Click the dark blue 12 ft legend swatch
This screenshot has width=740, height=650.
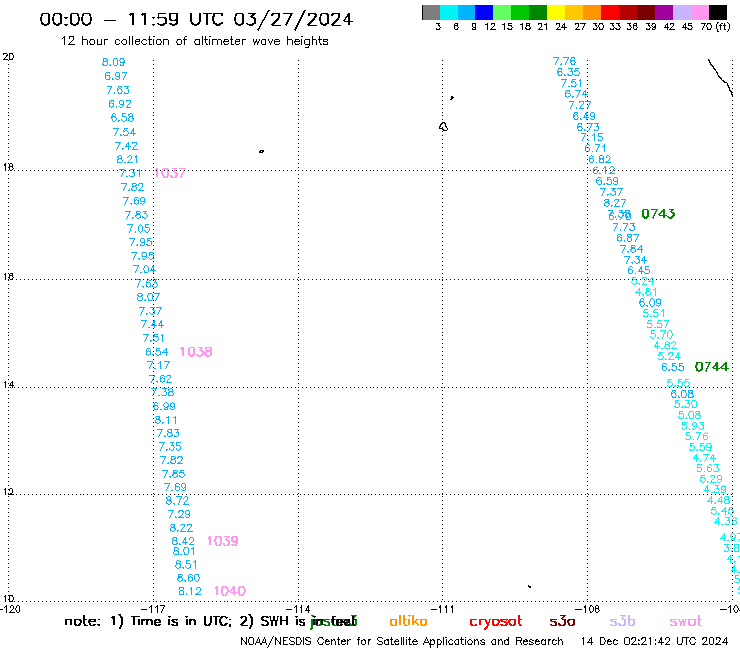pos(484,12)
